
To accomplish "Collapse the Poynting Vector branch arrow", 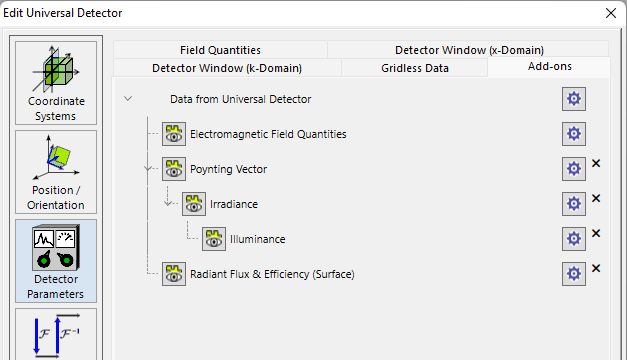I will [148, 168].
